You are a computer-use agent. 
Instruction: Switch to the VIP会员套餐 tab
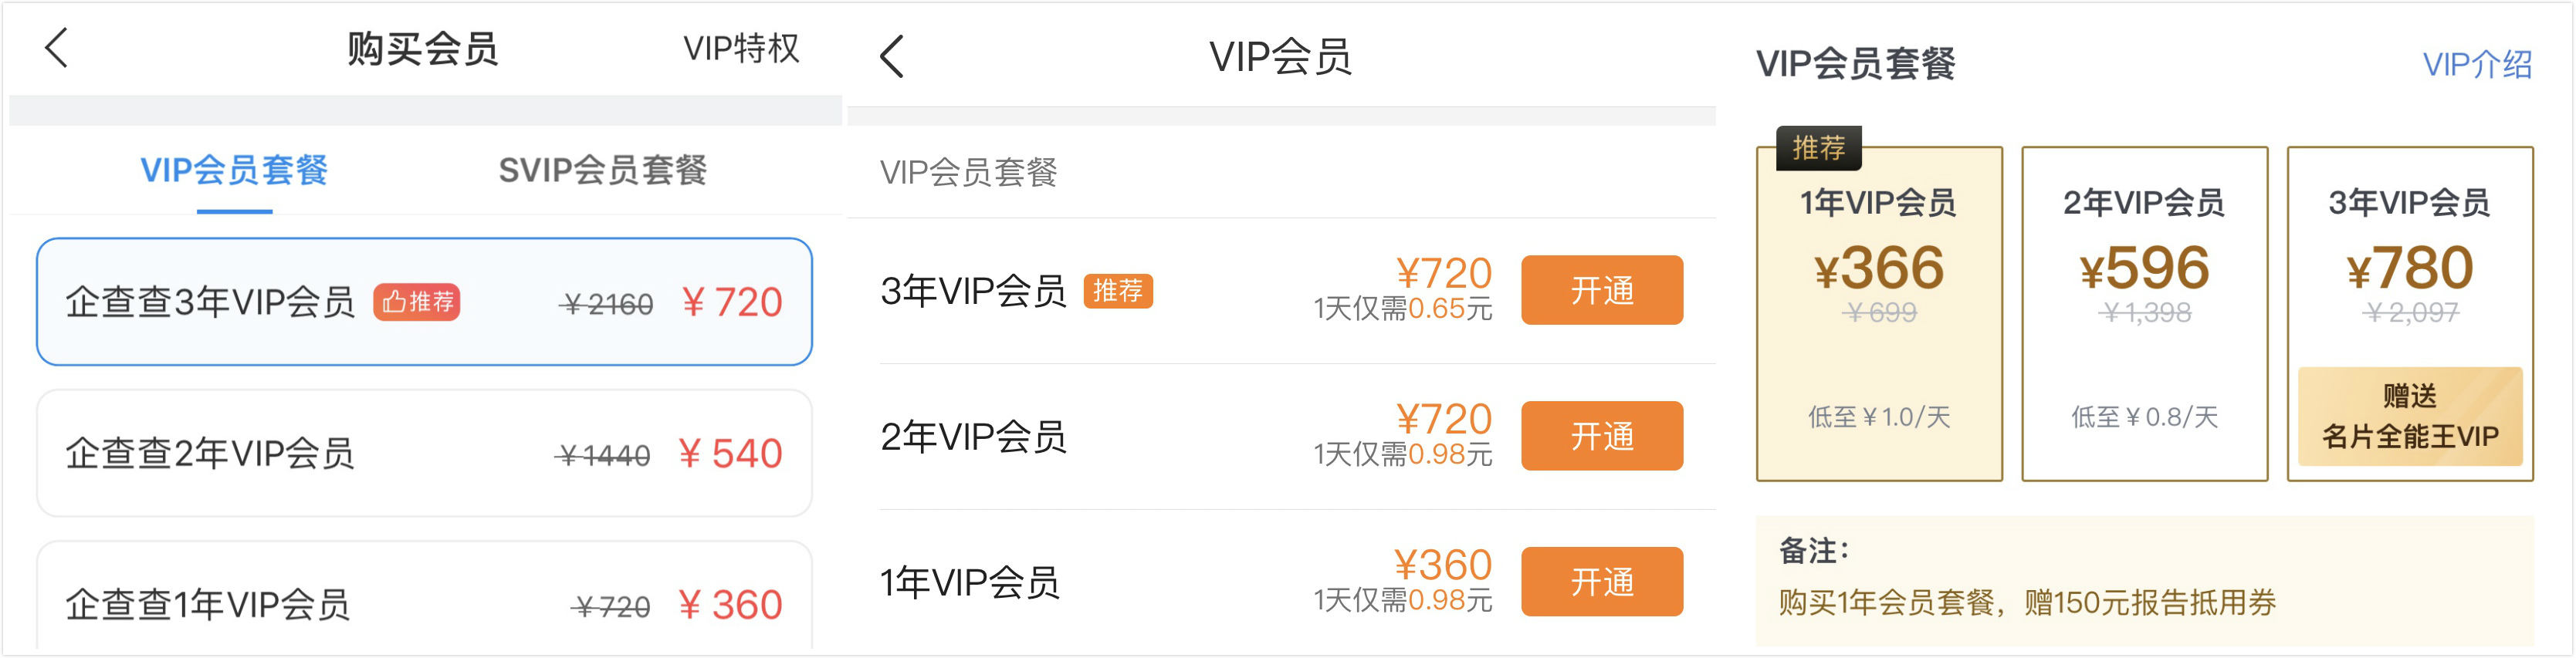pos(234,170)
